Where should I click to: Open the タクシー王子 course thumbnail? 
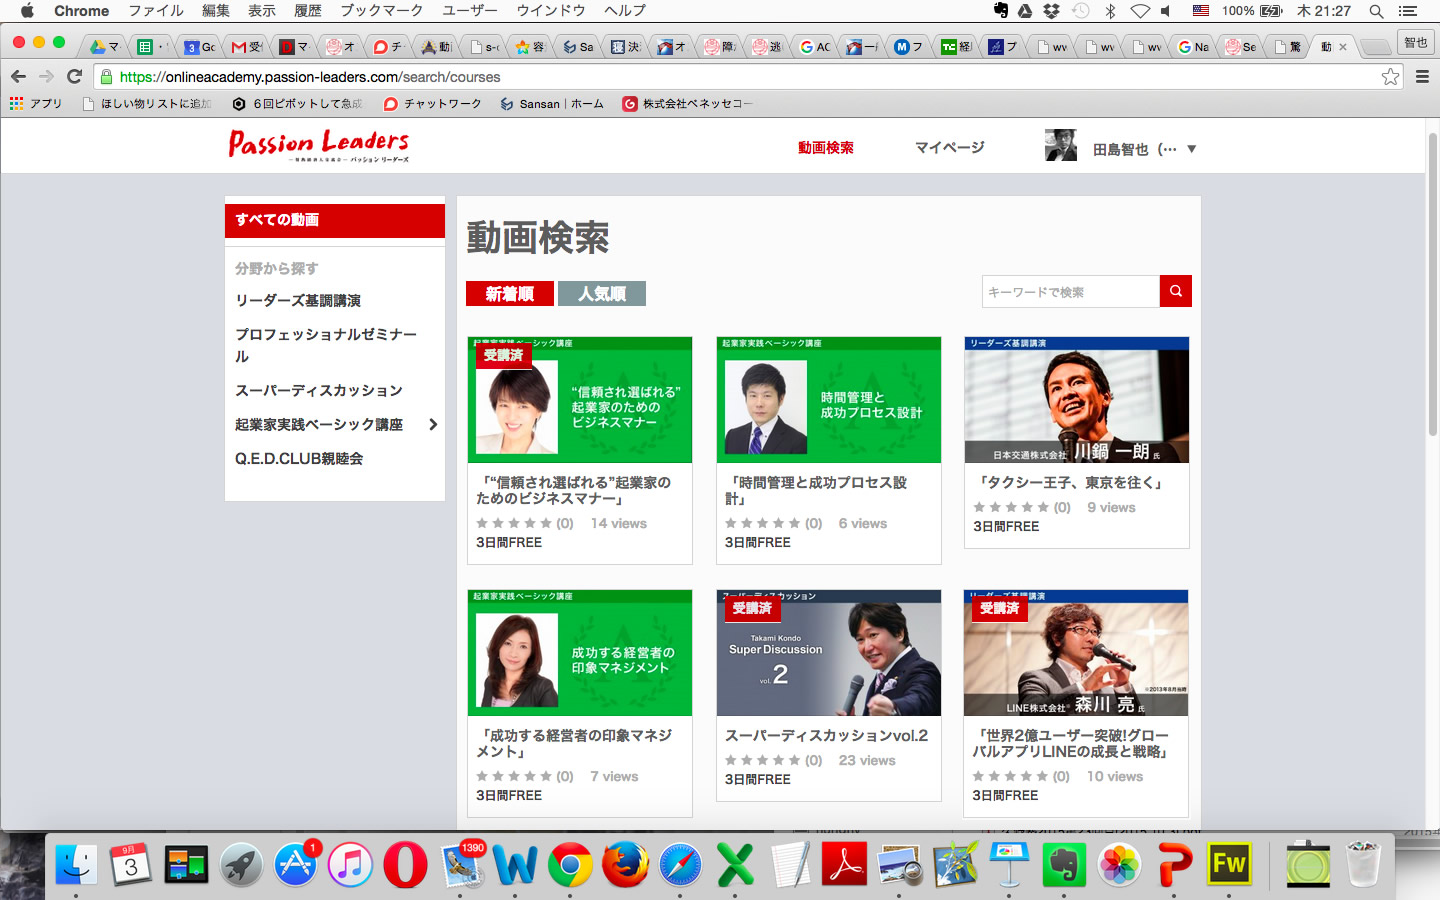pos(1076,400)
